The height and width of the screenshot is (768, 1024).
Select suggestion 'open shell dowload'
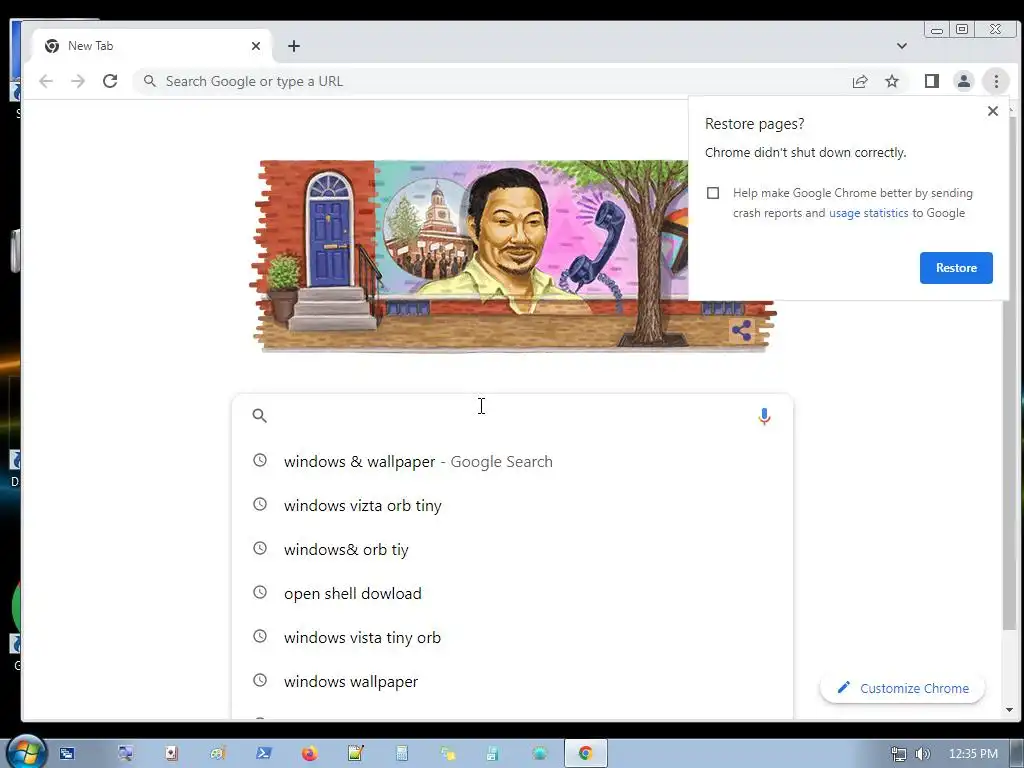pyautogui.click(x=513, y=594)
